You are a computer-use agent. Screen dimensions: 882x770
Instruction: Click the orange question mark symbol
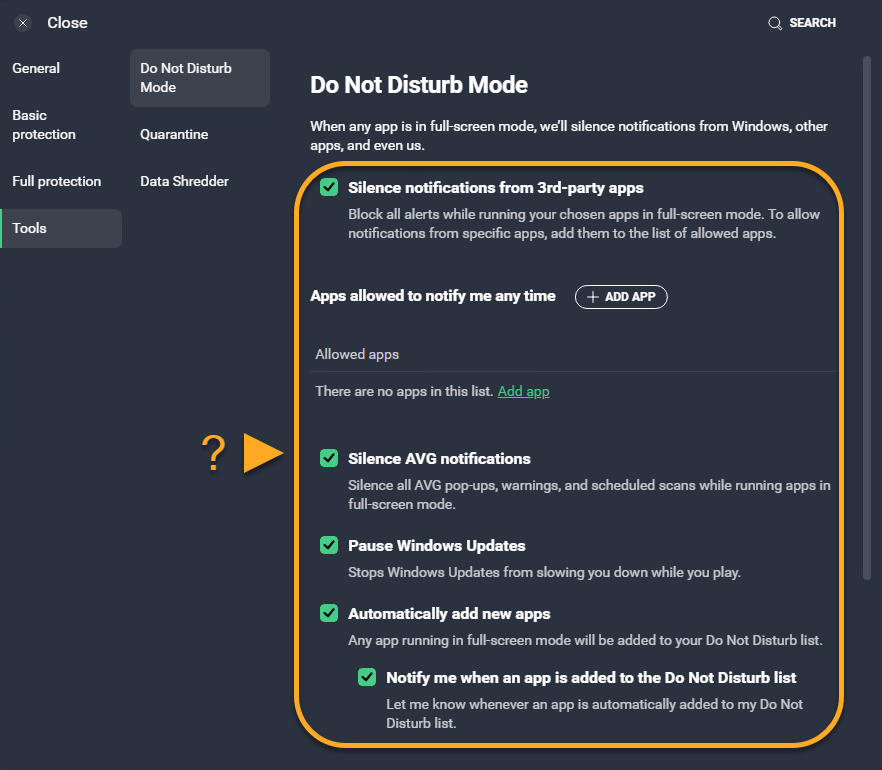point(213,454)
